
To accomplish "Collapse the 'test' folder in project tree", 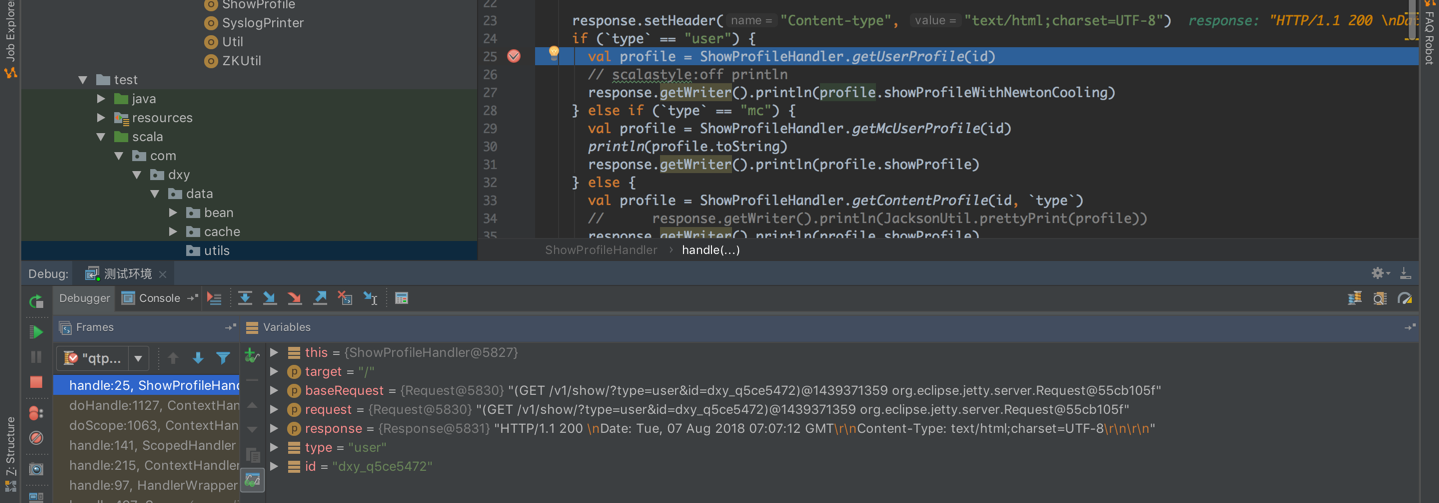I will [x=83, y=80].
